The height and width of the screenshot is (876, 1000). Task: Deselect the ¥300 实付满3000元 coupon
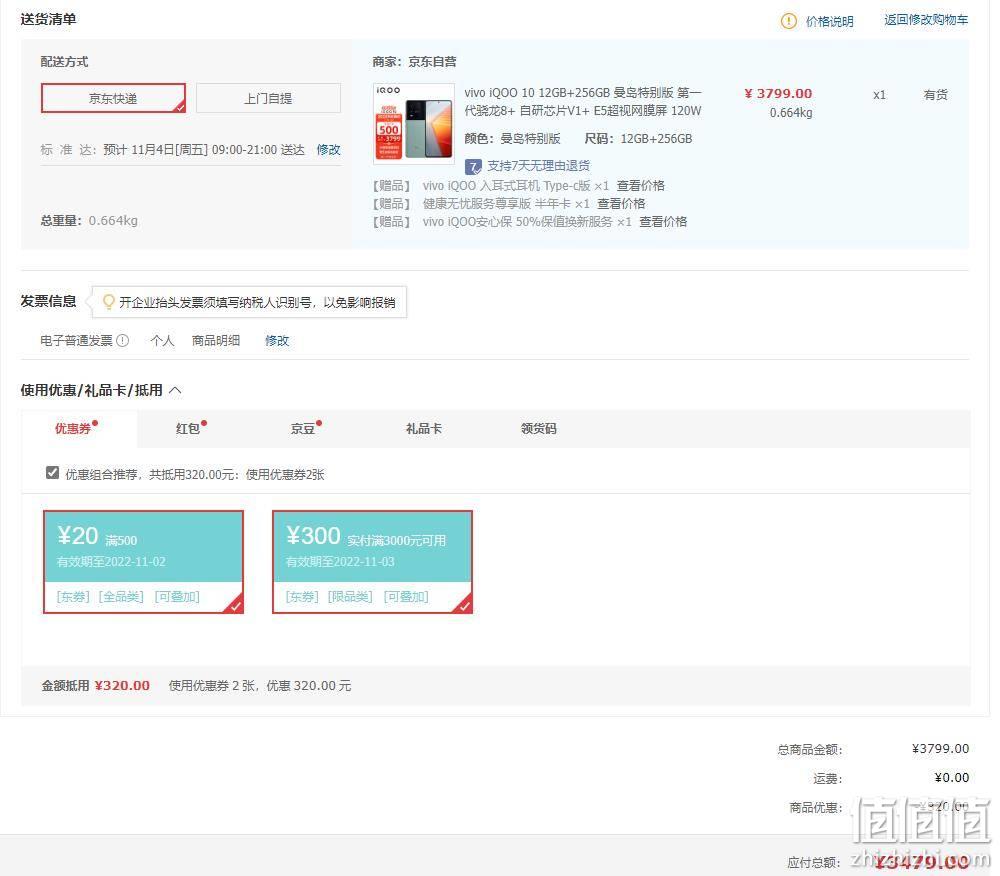coord(372,562)
